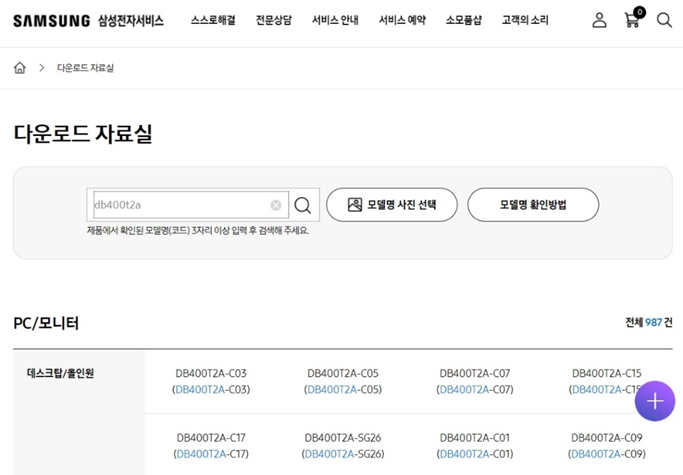Click the magnifier beside db400t2a field

click(x=303, y=205)
